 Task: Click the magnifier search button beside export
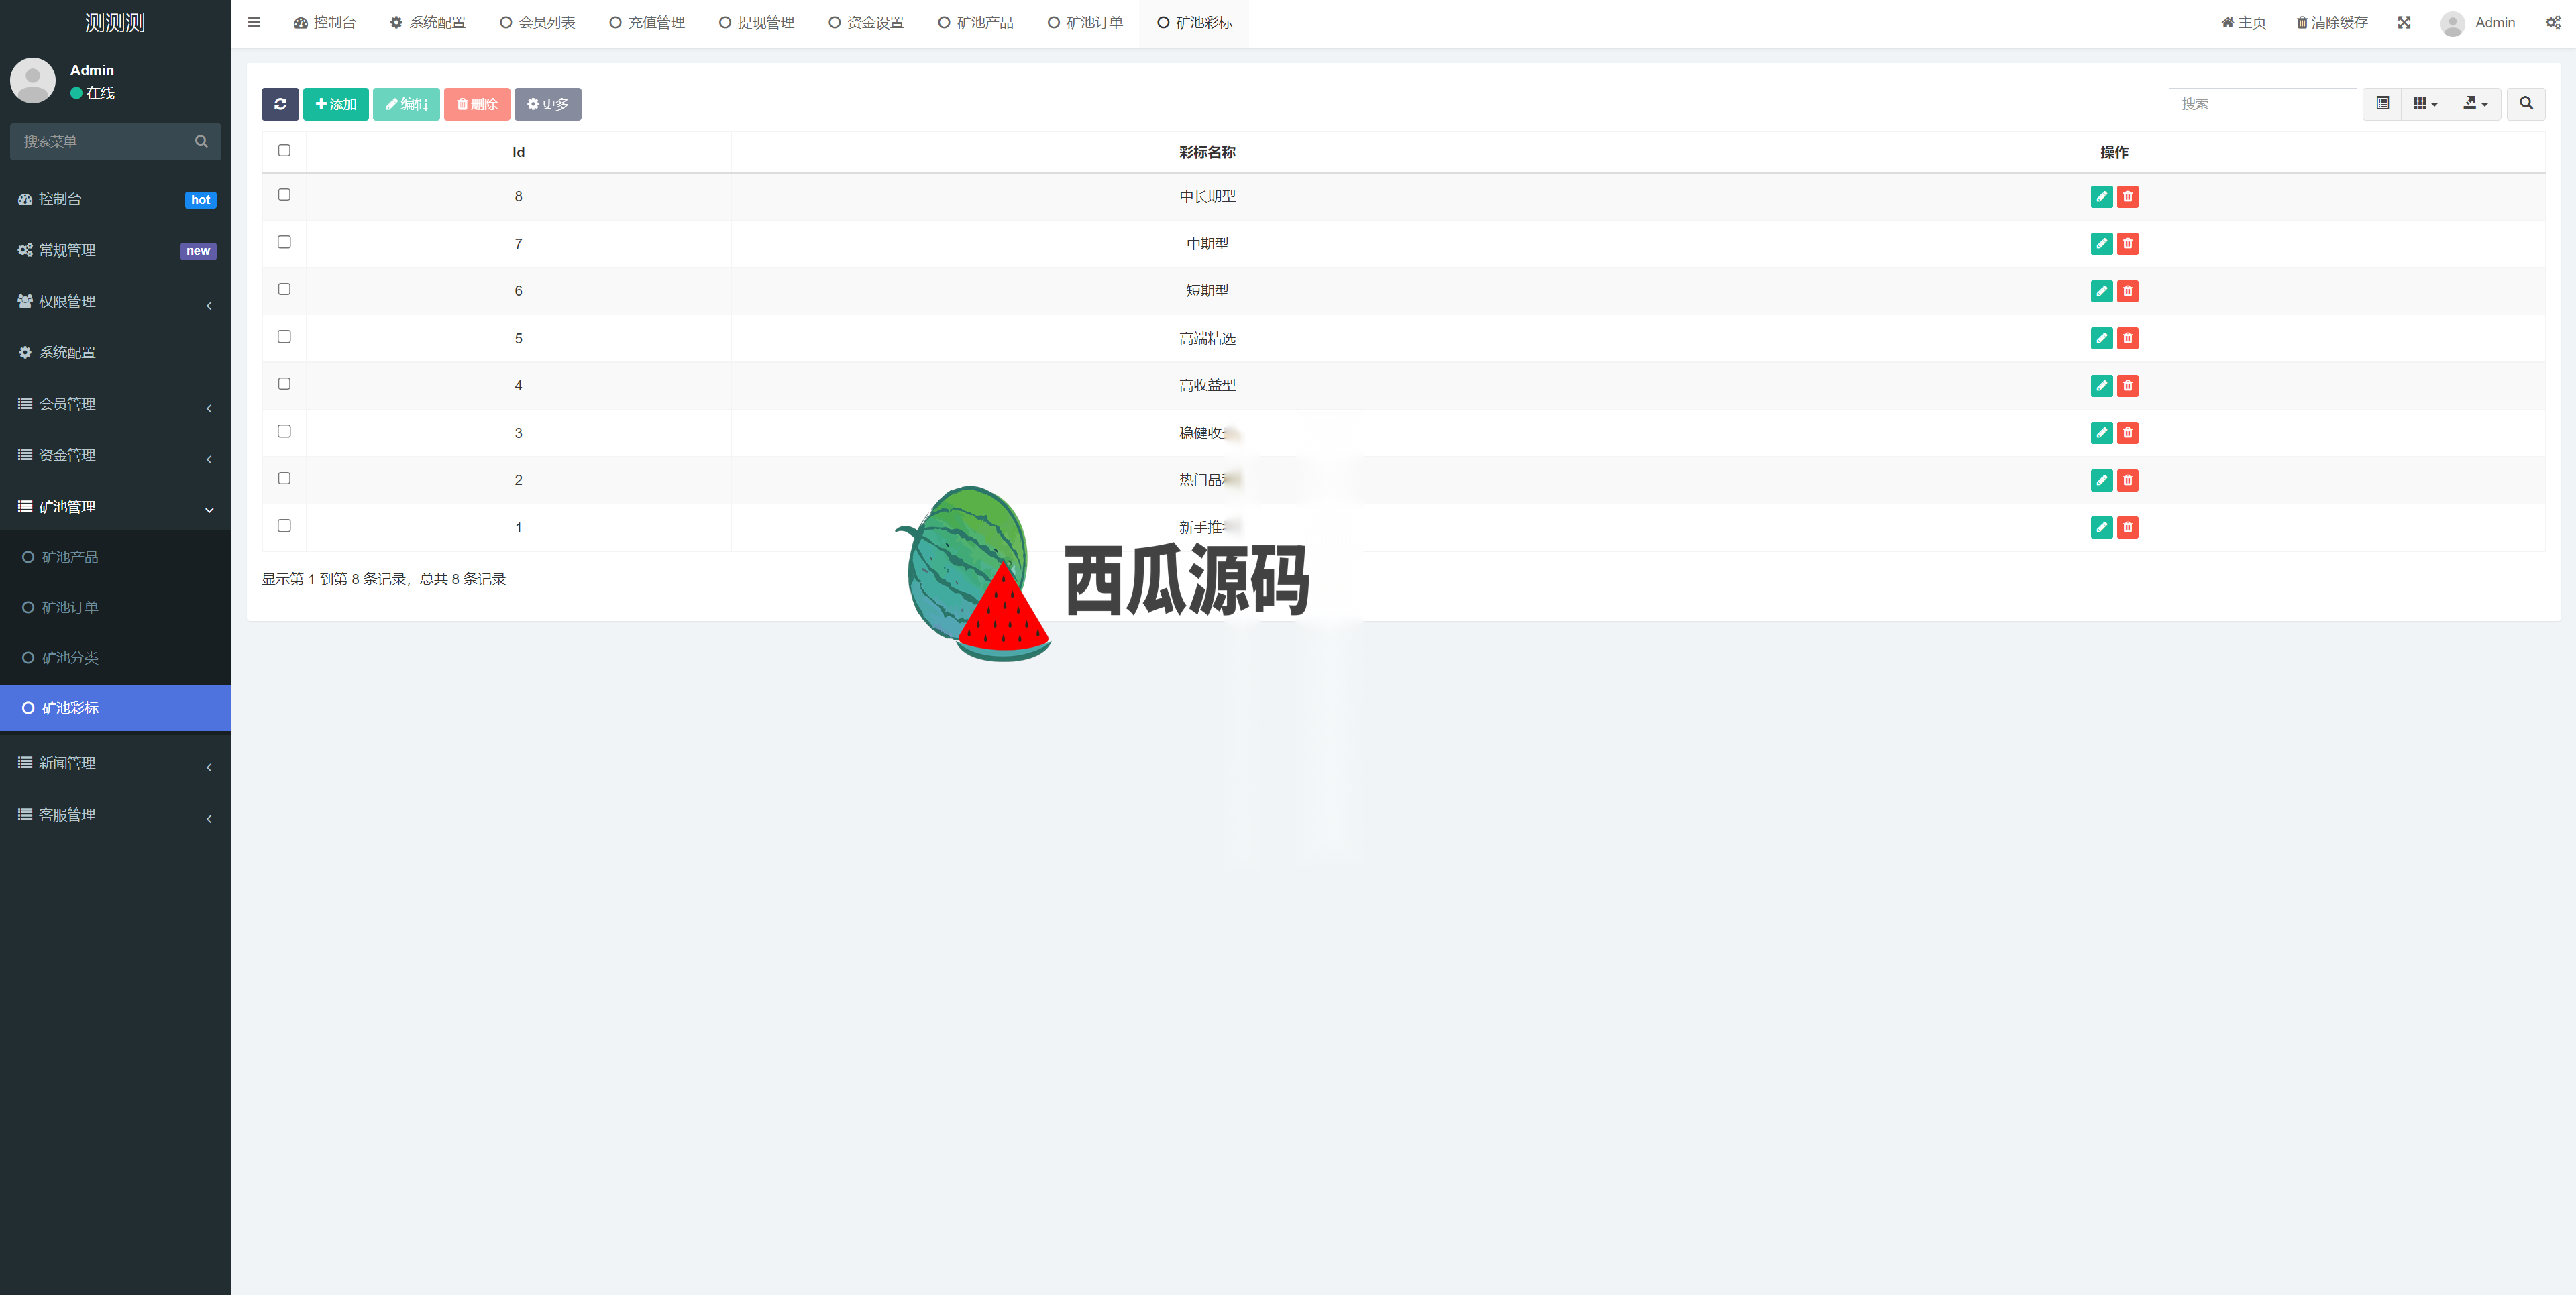[2526, 104]
